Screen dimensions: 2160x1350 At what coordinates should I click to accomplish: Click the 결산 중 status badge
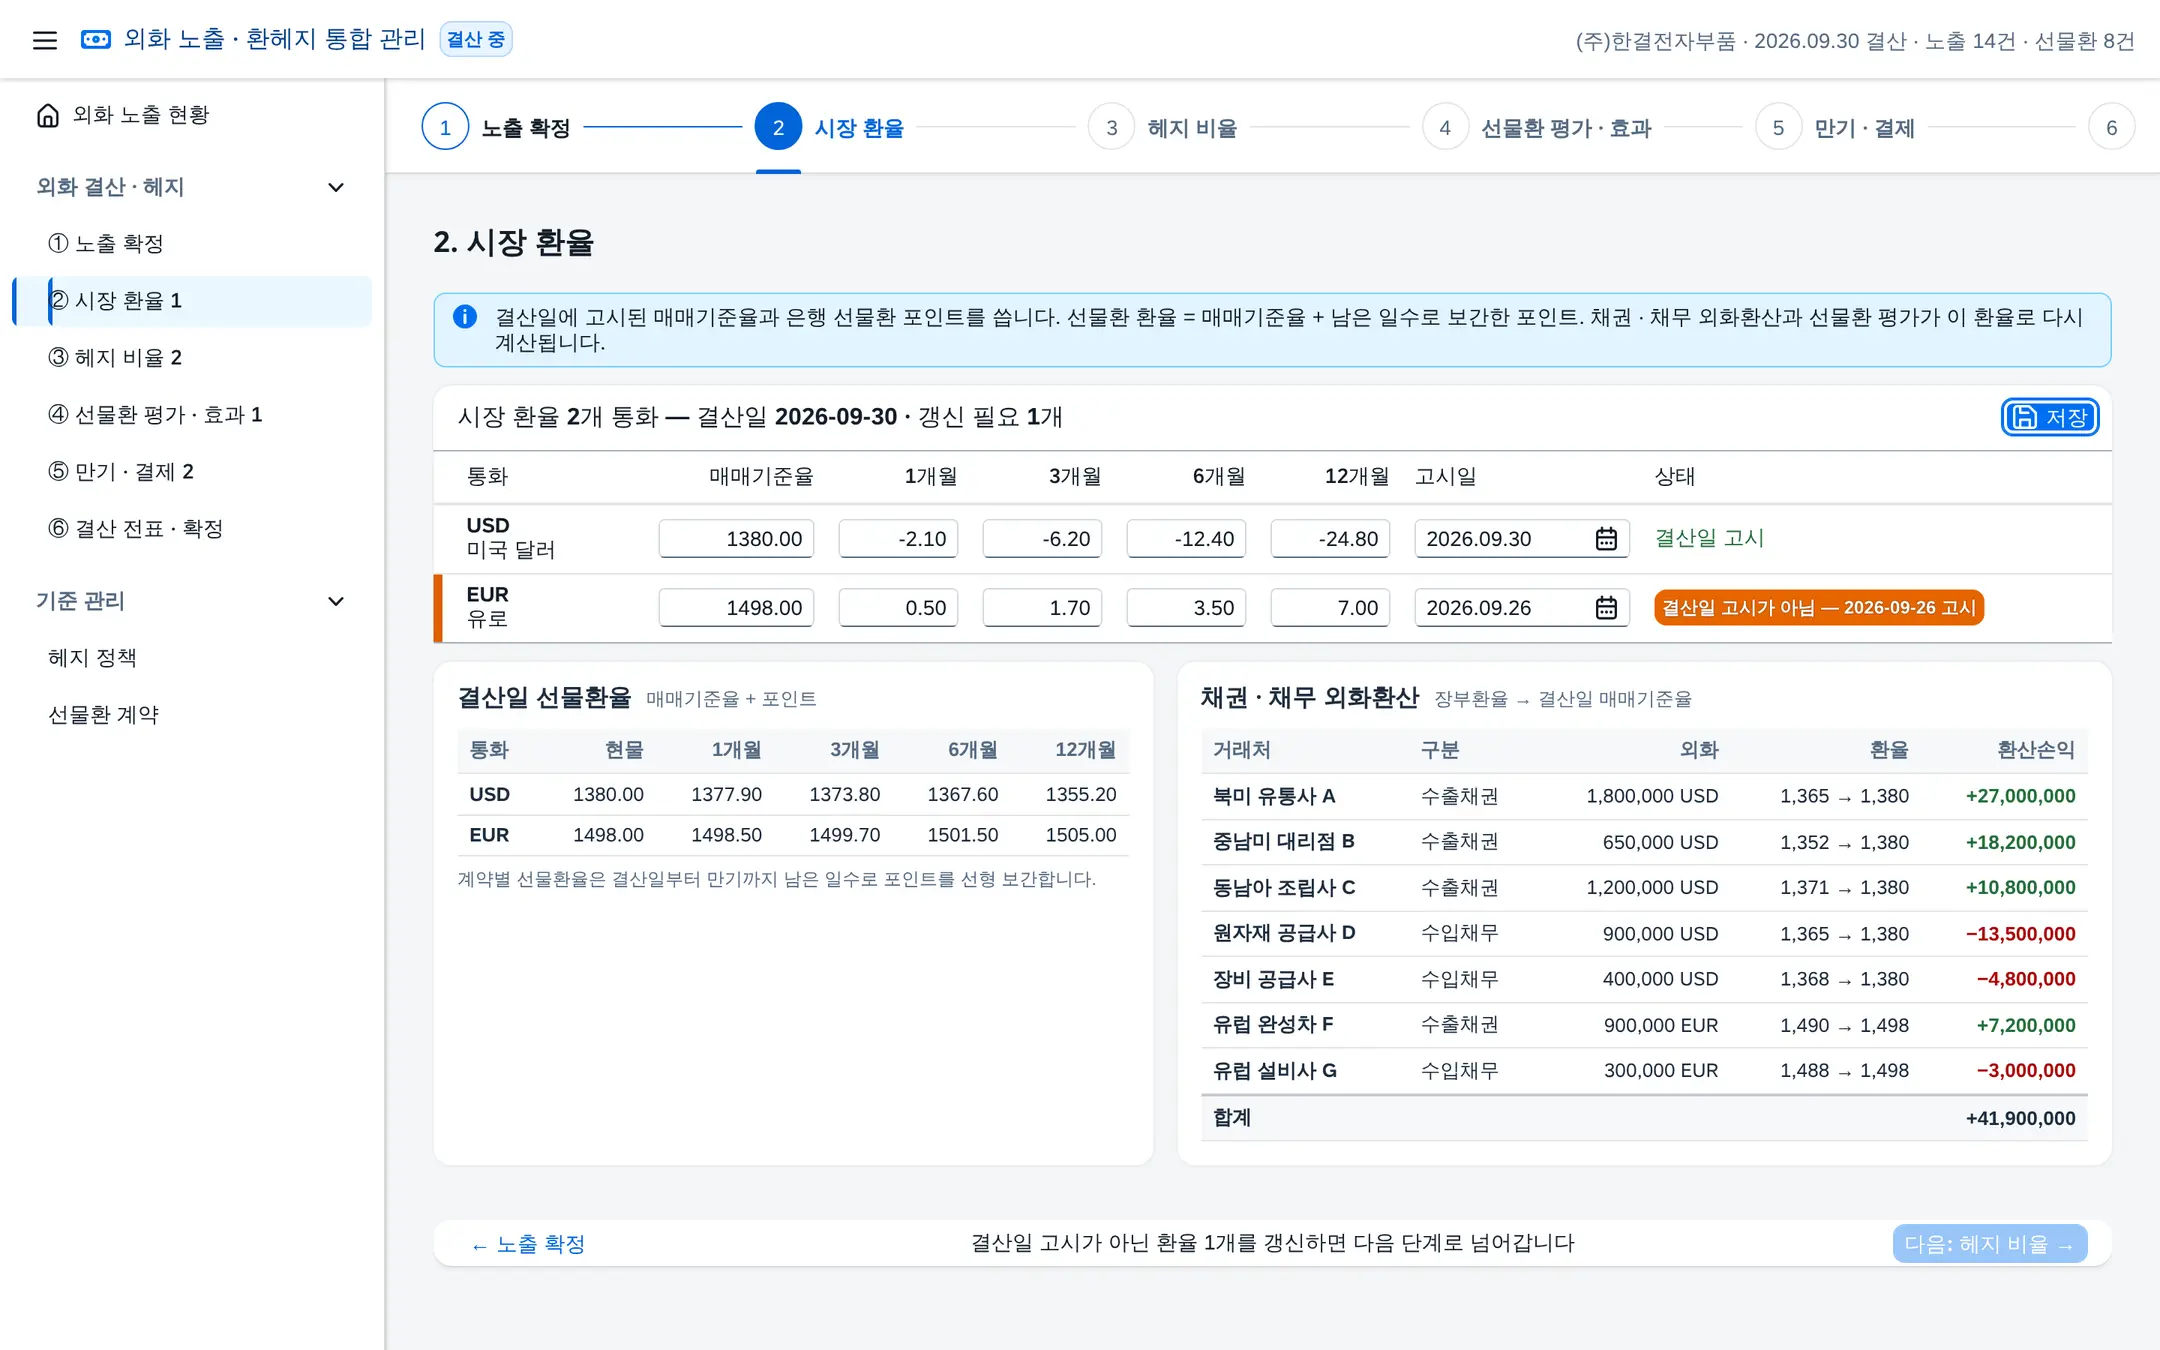click(x=476, y=40)
